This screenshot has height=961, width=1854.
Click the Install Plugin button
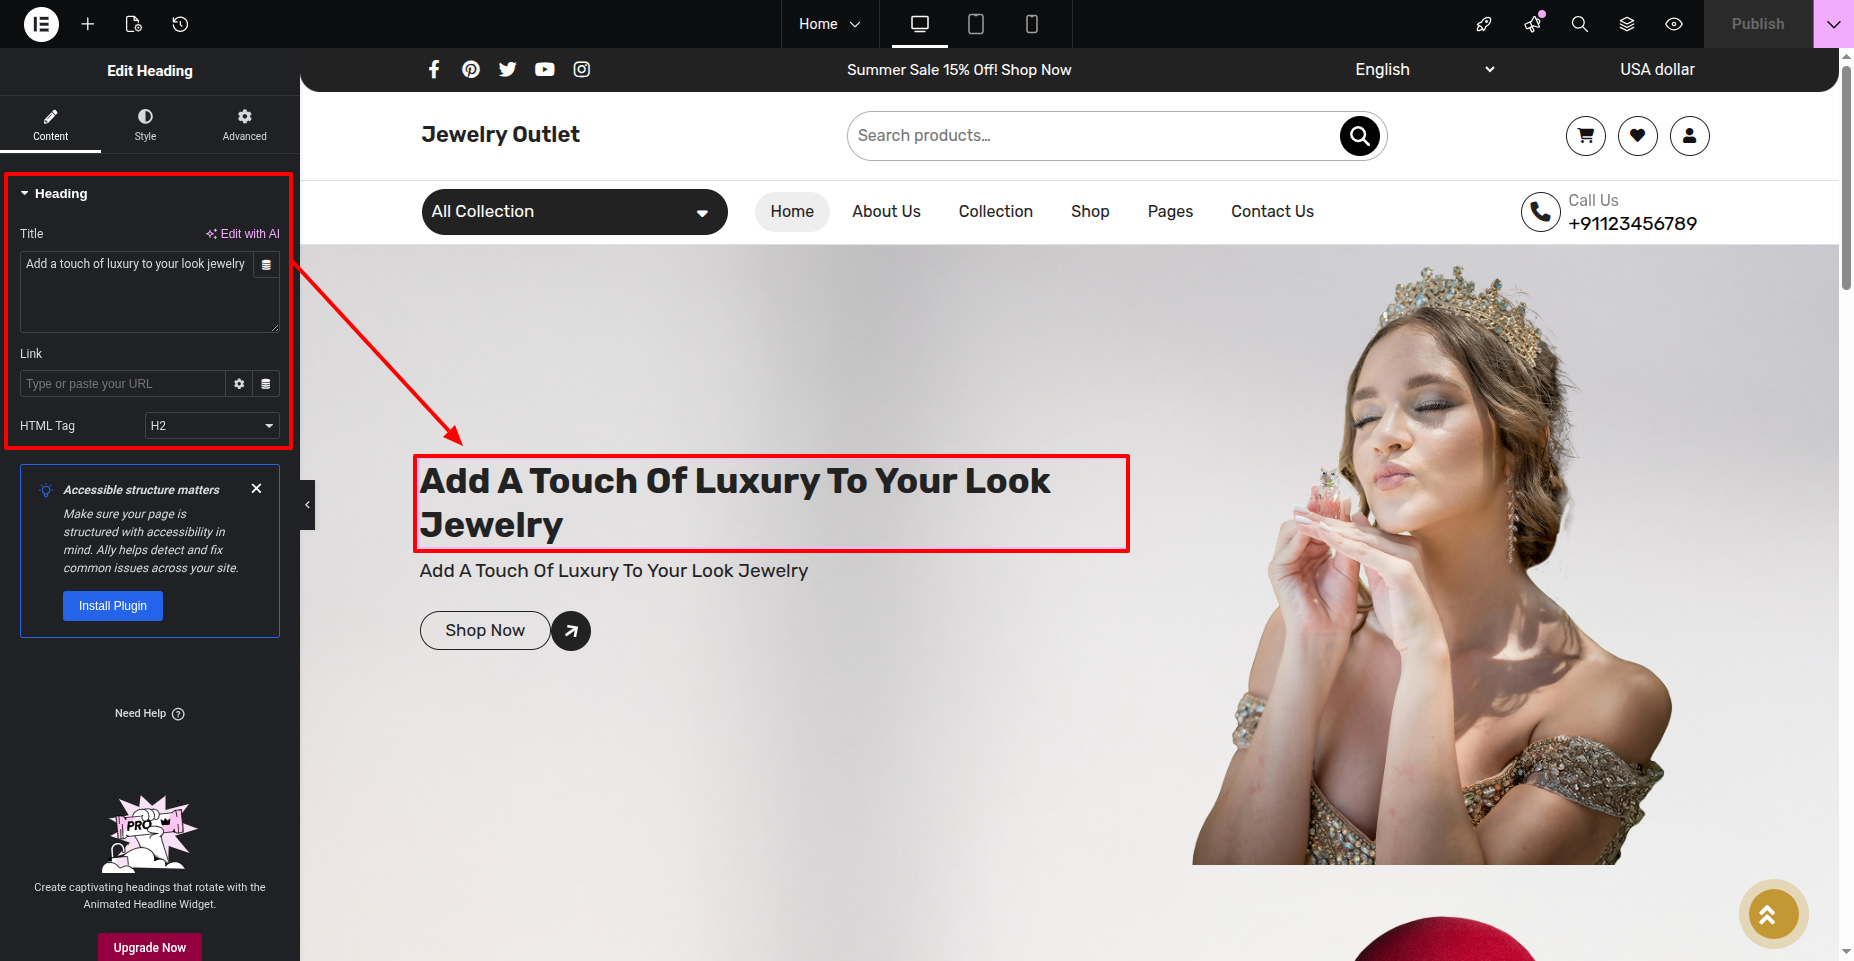(113, 606)
